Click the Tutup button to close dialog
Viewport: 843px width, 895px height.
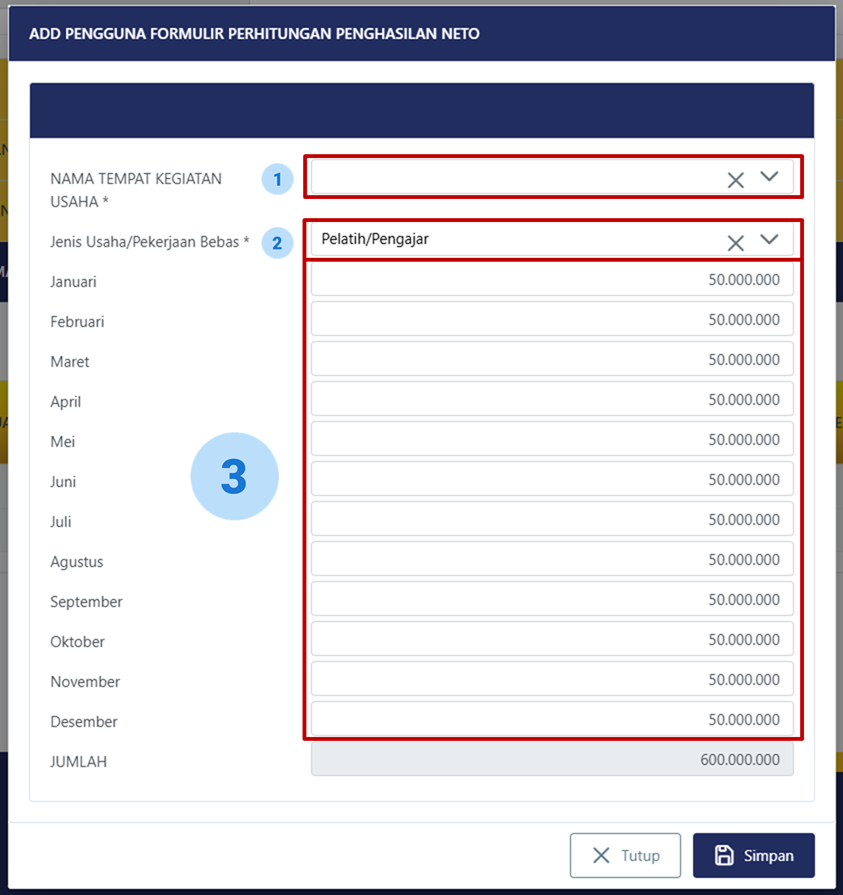coord(625,855)
